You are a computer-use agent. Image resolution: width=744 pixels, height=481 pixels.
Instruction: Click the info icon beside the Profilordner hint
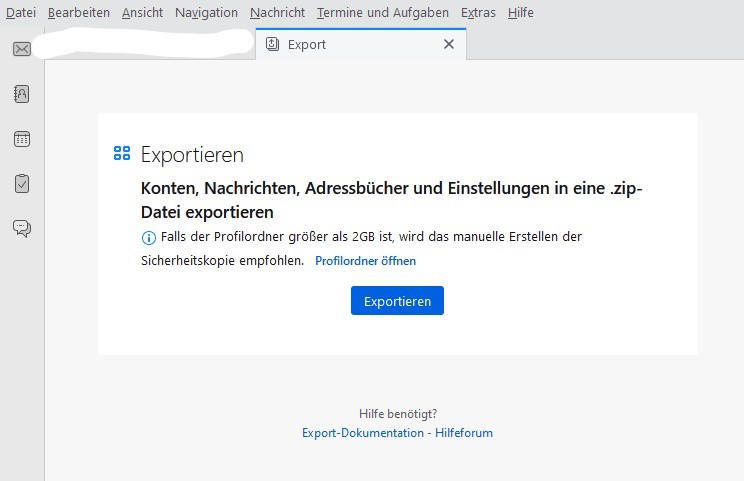149,237
